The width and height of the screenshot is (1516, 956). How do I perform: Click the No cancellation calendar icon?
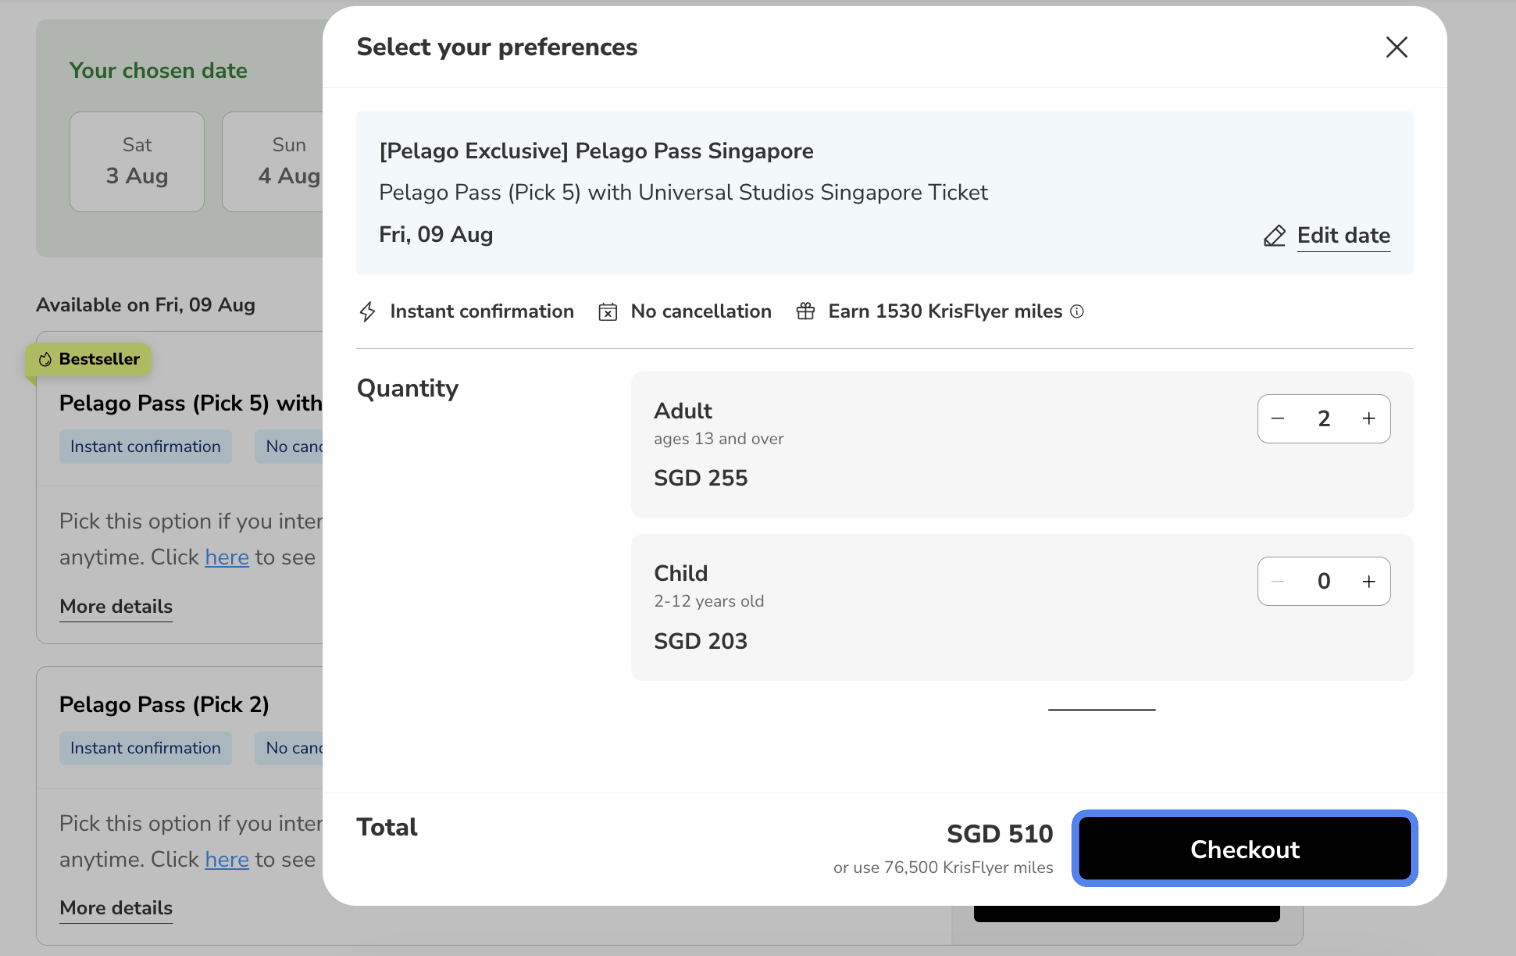click(x=607, y=312)
